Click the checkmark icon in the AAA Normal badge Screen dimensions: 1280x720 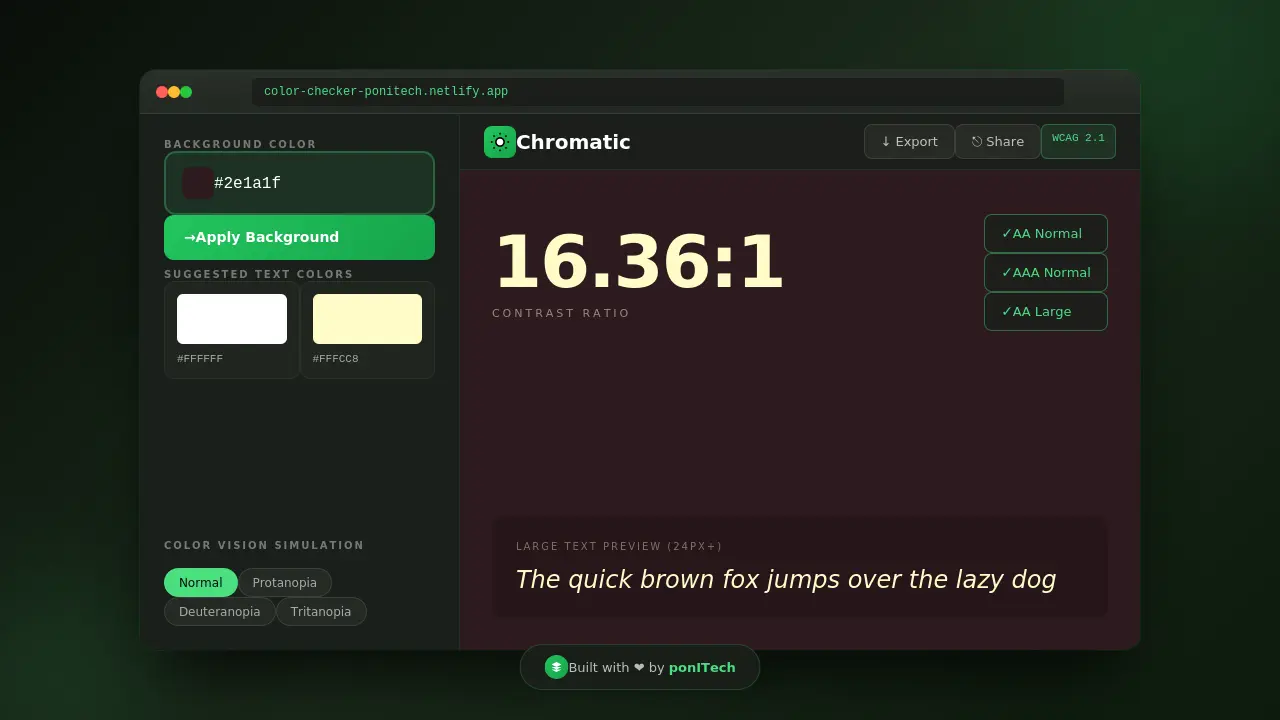click(1007, 272)
